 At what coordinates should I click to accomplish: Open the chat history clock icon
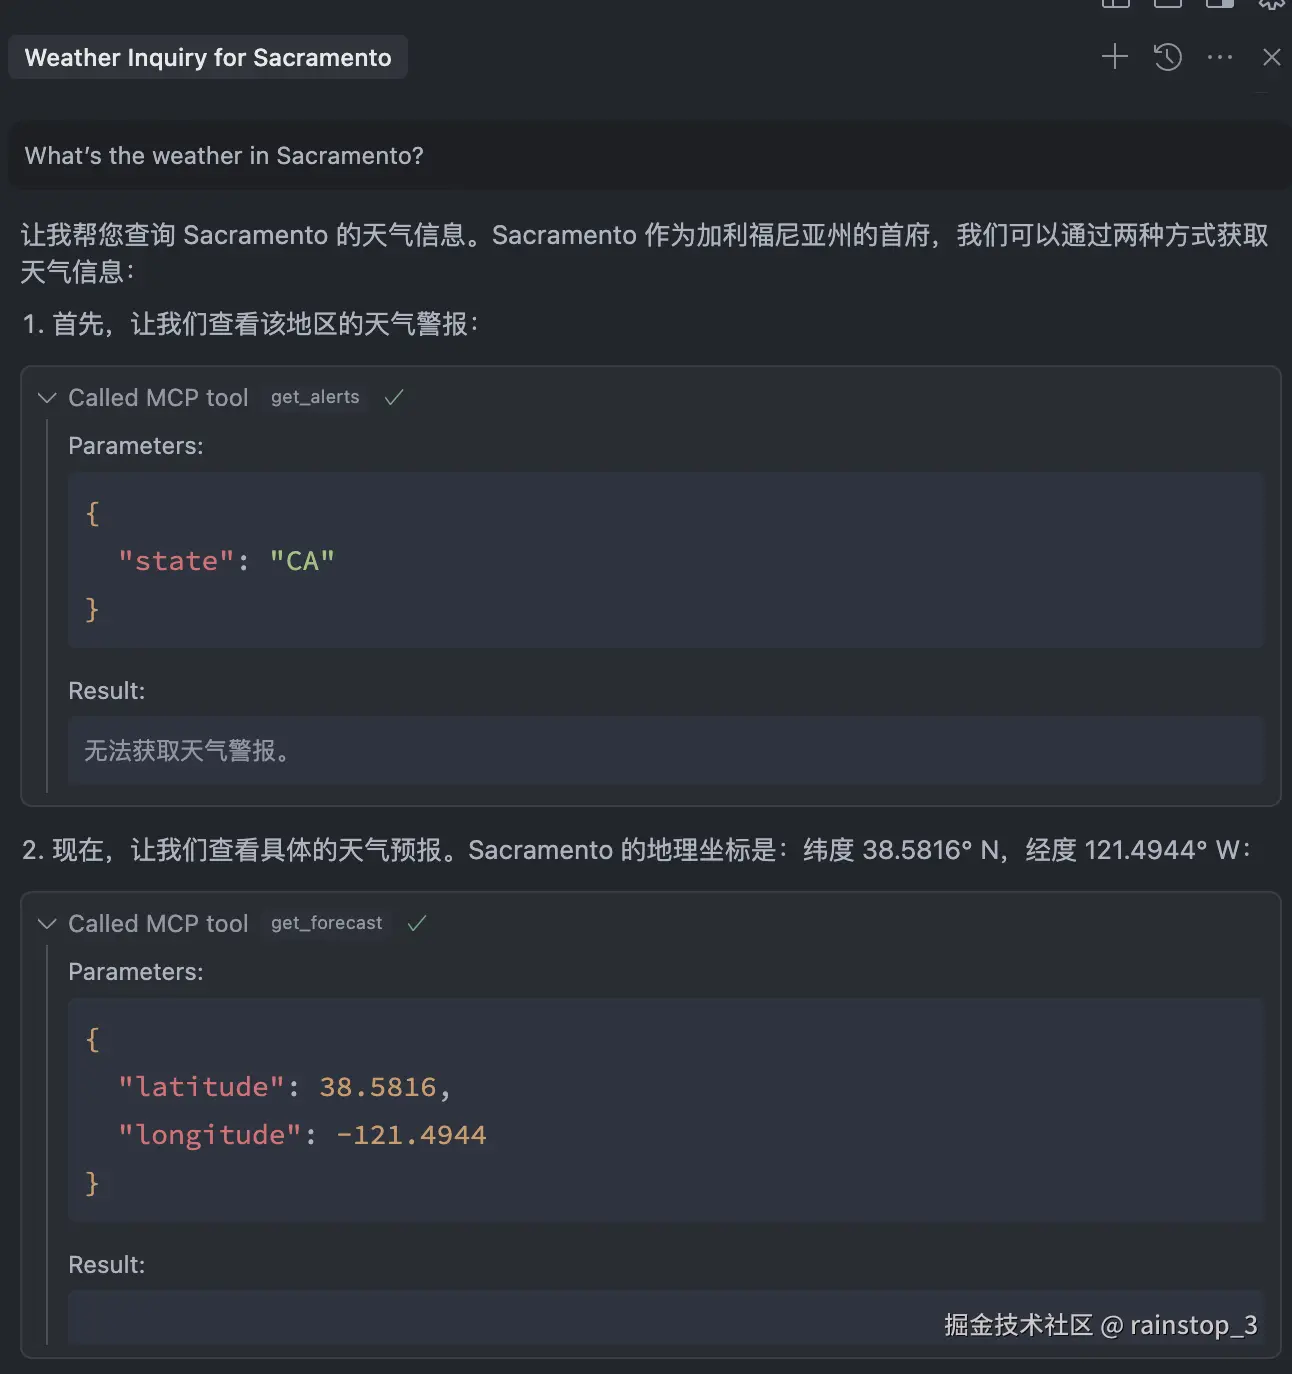tap(1167, 57)
